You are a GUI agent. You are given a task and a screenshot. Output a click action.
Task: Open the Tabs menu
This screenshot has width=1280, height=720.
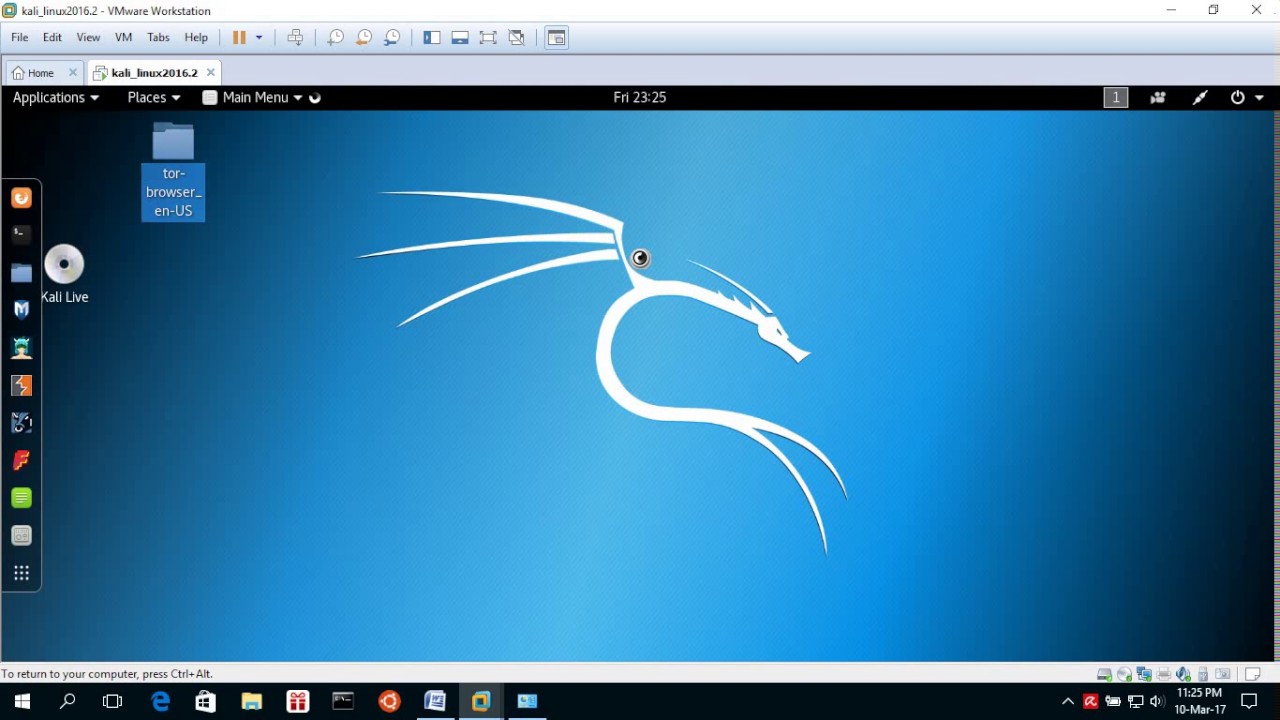(x=158, y=37)
